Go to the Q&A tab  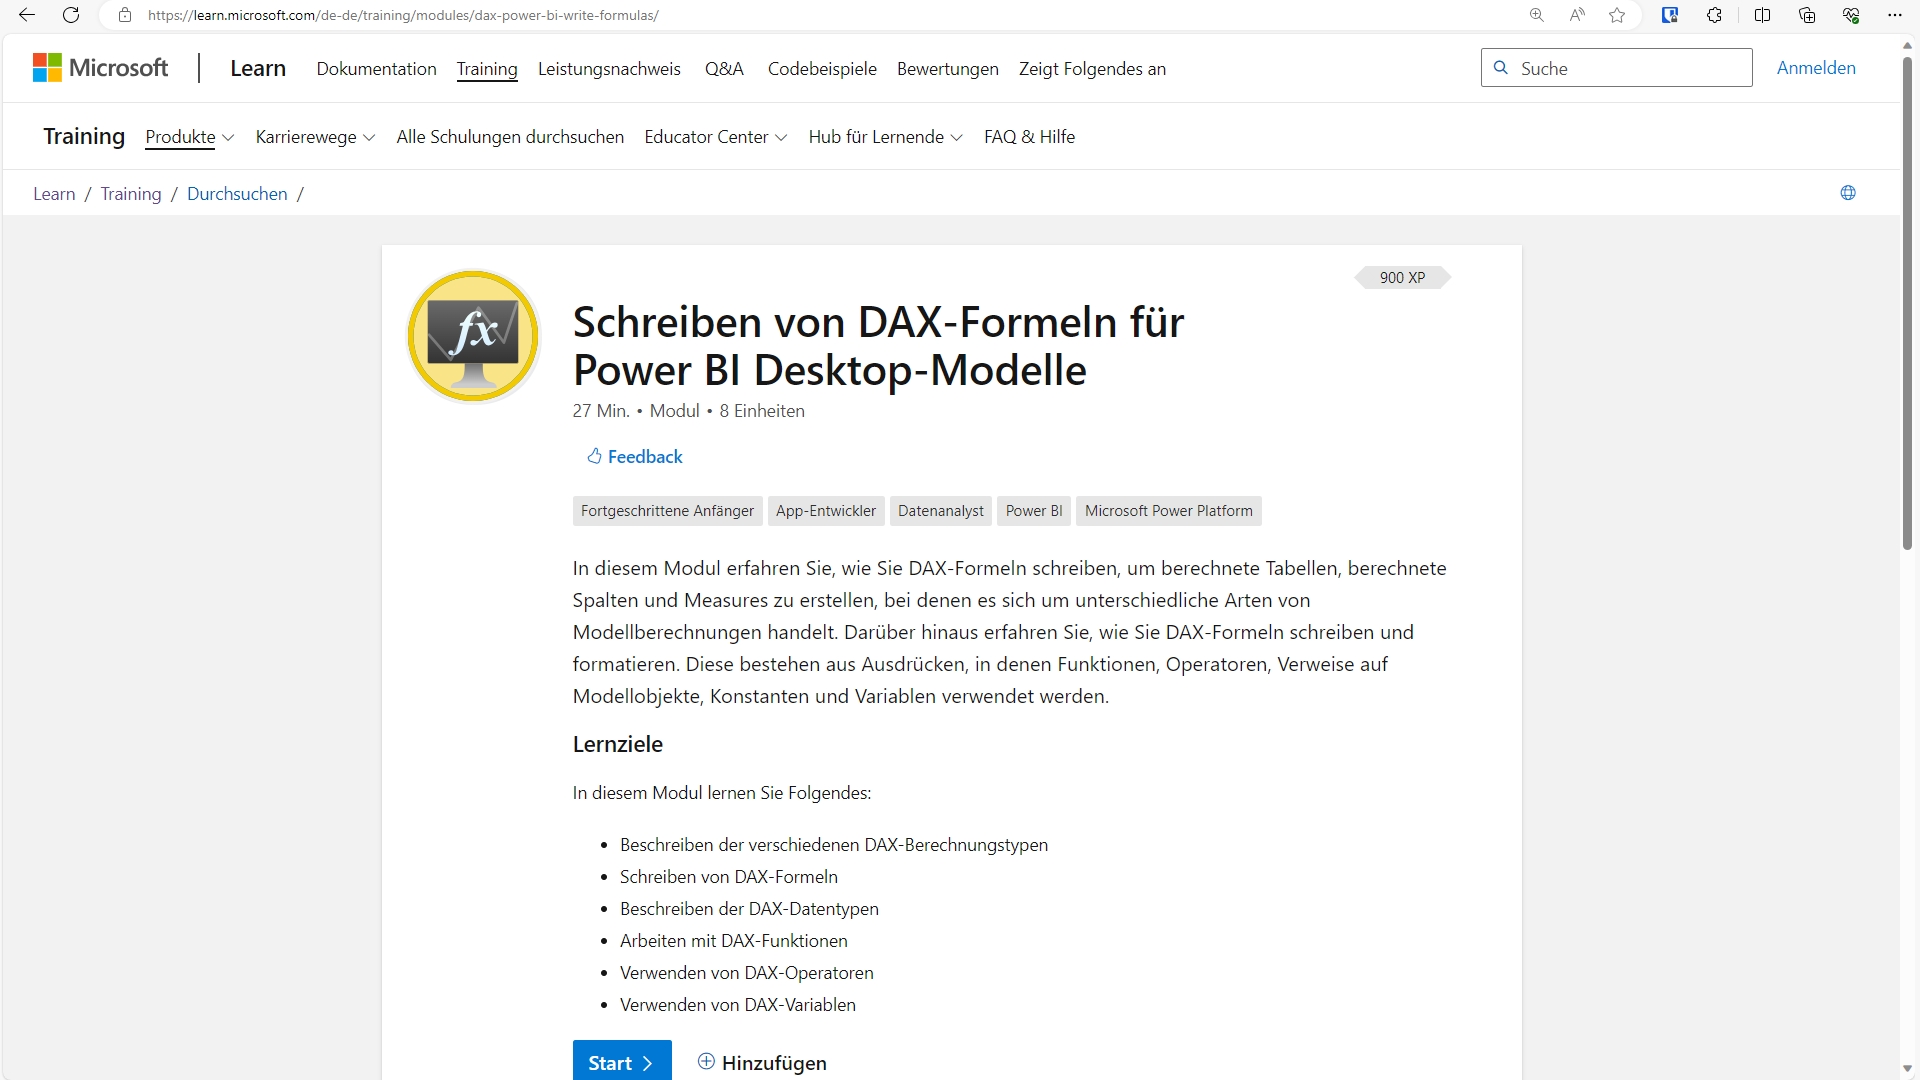(724, 69)
